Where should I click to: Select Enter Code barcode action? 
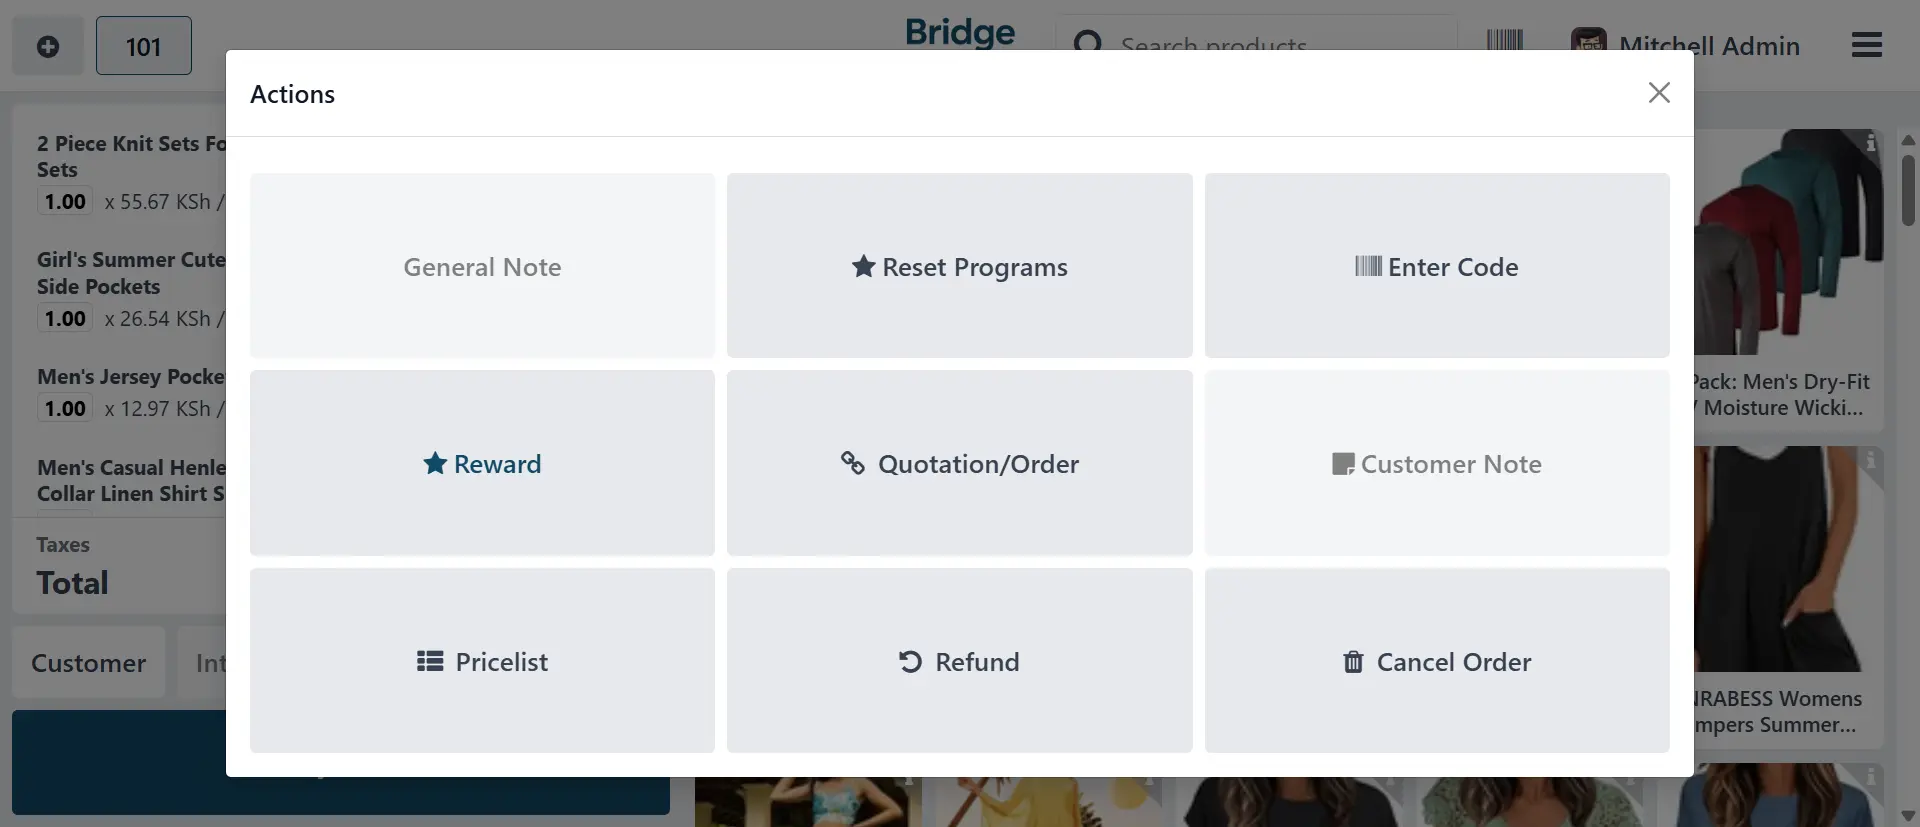[x=1436, y=266]
